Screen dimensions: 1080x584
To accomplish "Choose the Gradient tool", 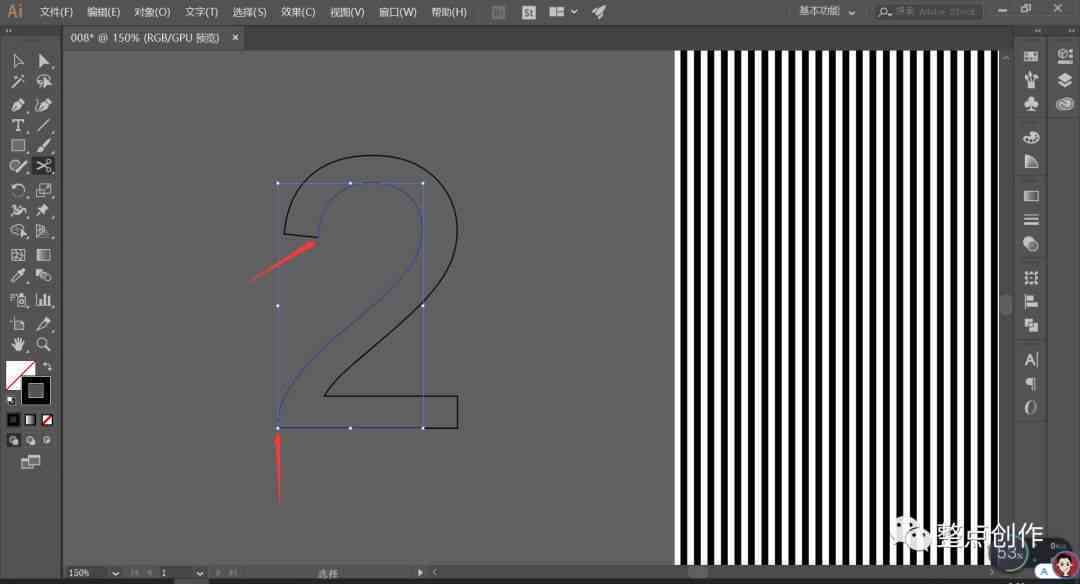I will point(43,255).
